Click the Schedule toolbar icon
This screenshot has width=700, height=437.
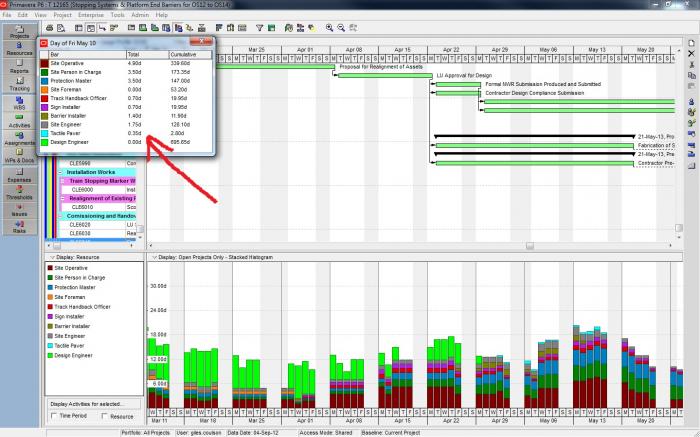(x=288, y=28)
